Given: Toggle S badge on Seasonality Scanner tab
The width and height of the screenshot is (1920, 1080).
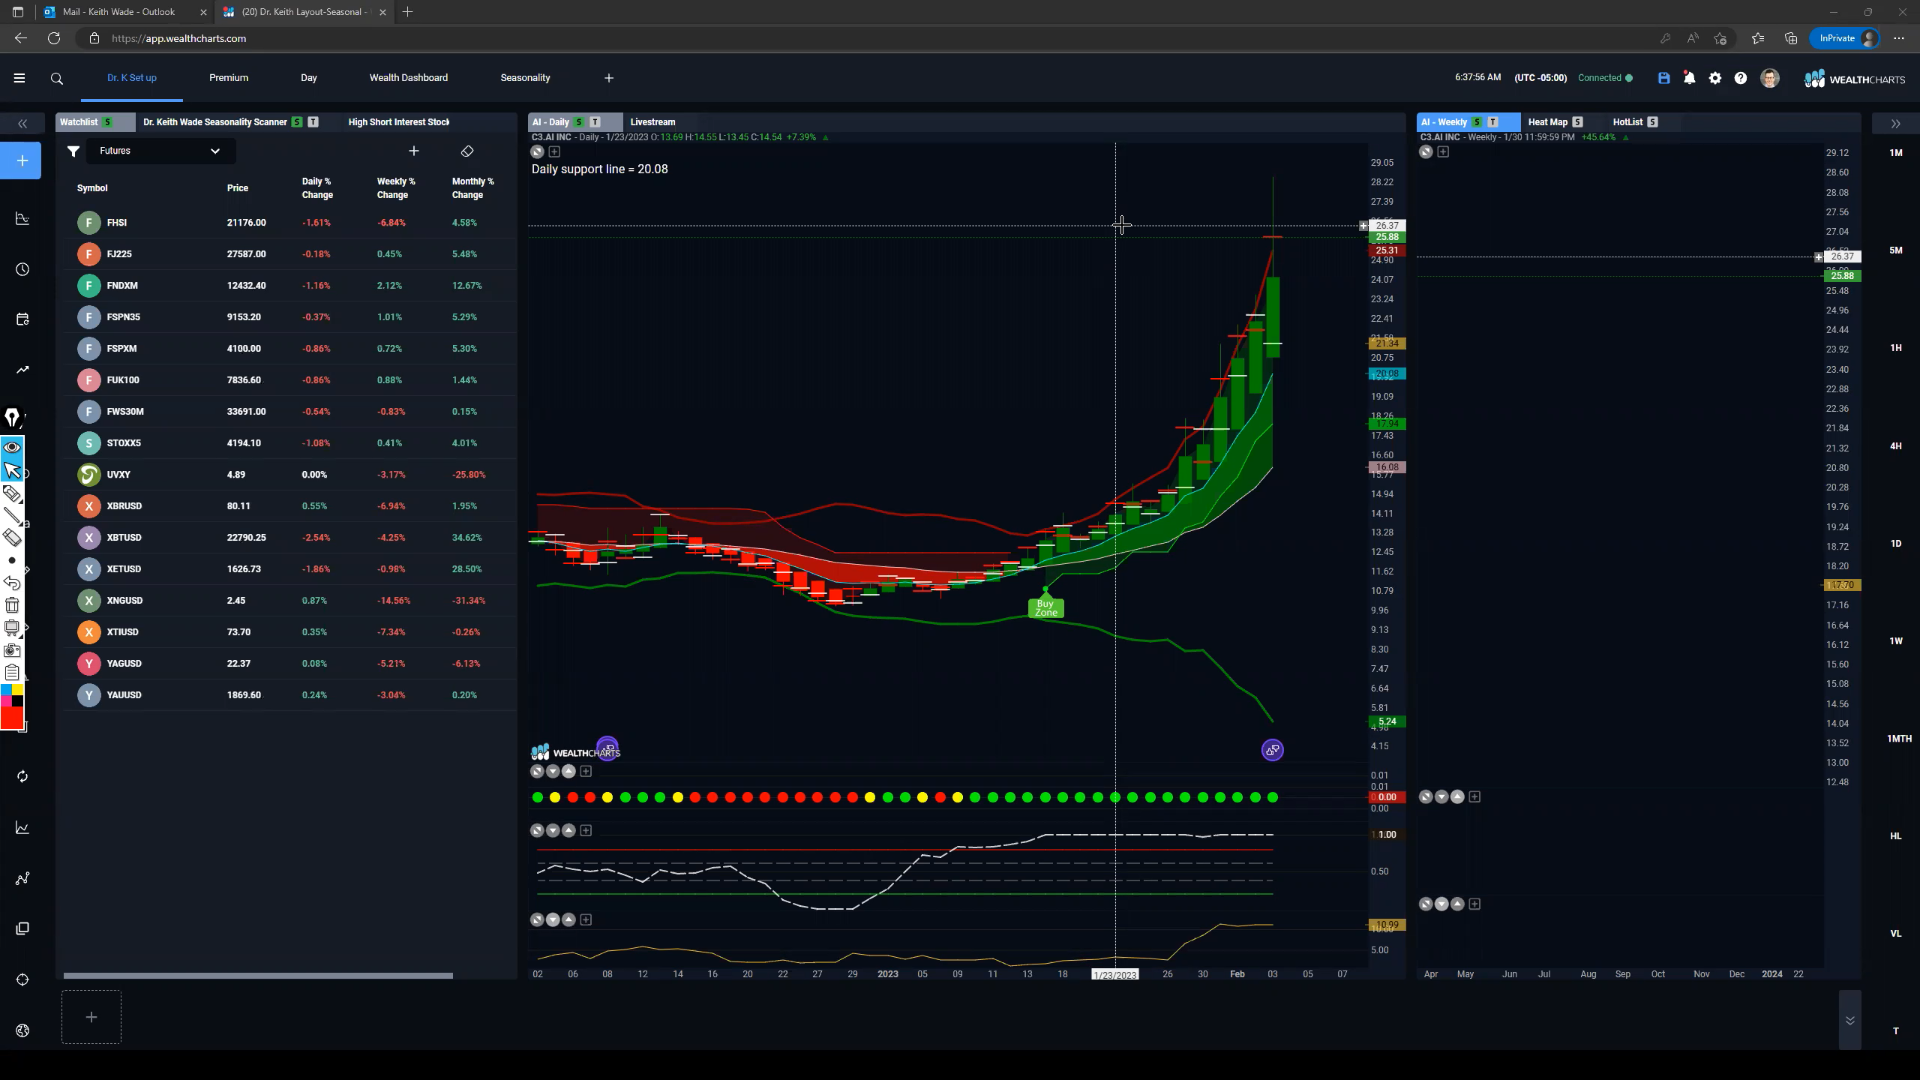Looking at the screenshot, I should click(x=297, y=122).
